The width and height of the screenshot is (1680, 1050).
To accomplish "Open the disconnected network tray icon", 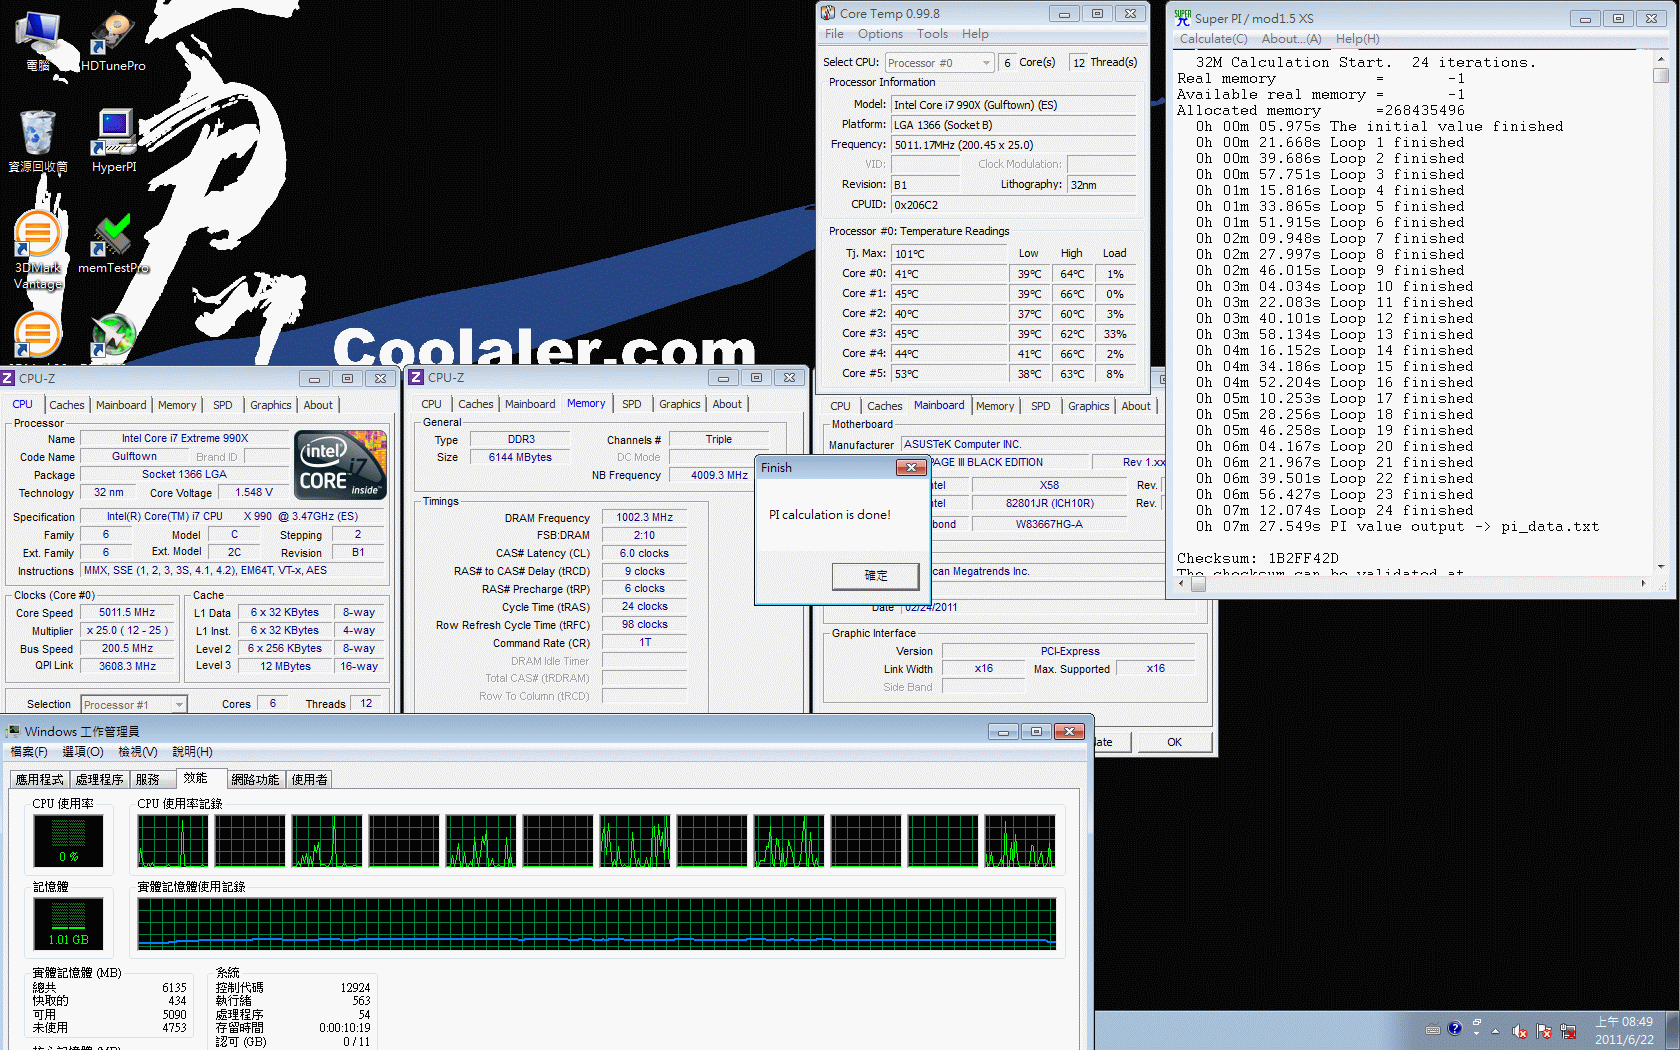I will (x=1568, y=1030).
